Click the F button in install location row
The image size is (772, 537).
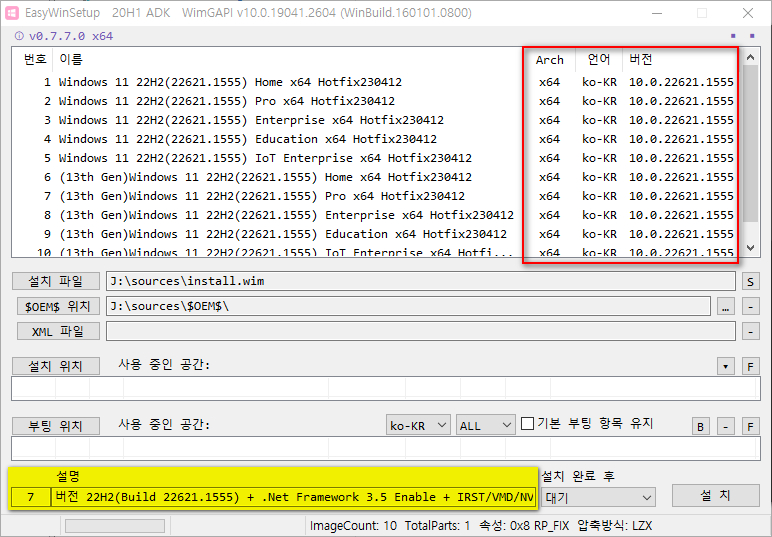750,366
